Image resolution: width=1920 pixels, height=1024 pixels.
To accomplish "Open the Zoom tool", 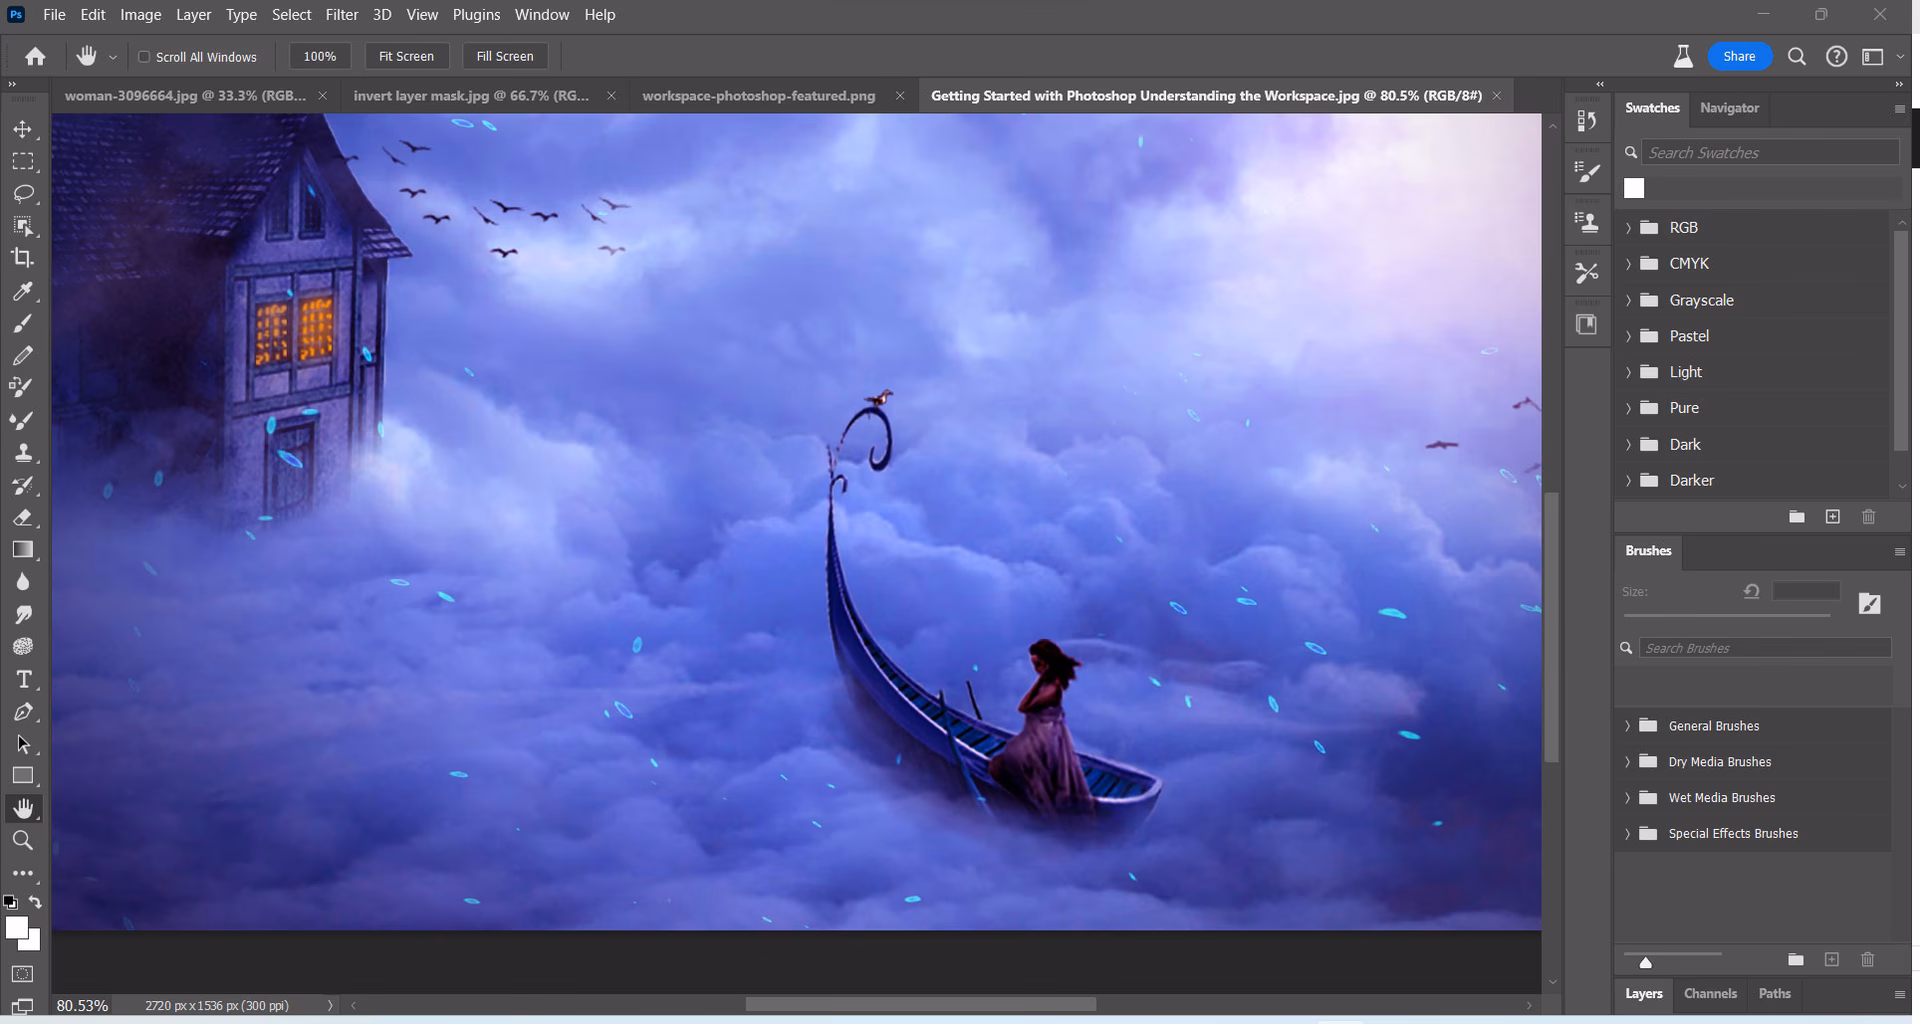I will click(x=22, y=840).
